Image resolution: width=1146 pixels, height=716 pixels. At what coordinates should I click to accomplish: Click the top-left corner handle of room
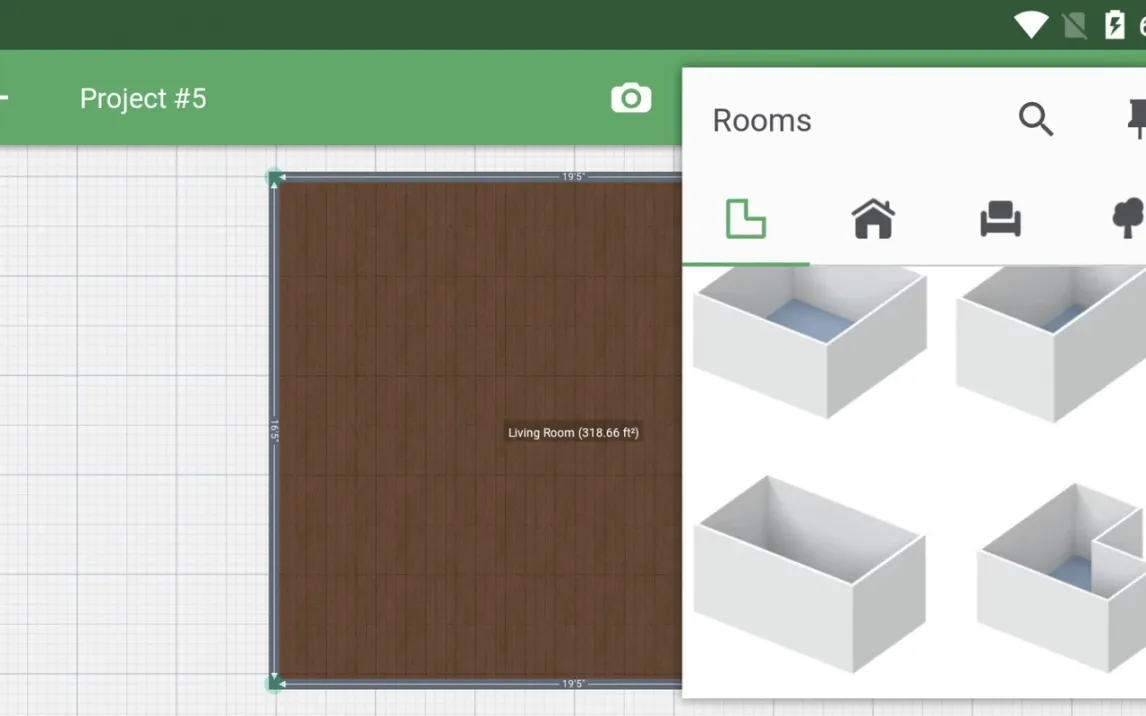tap(274, 178)
